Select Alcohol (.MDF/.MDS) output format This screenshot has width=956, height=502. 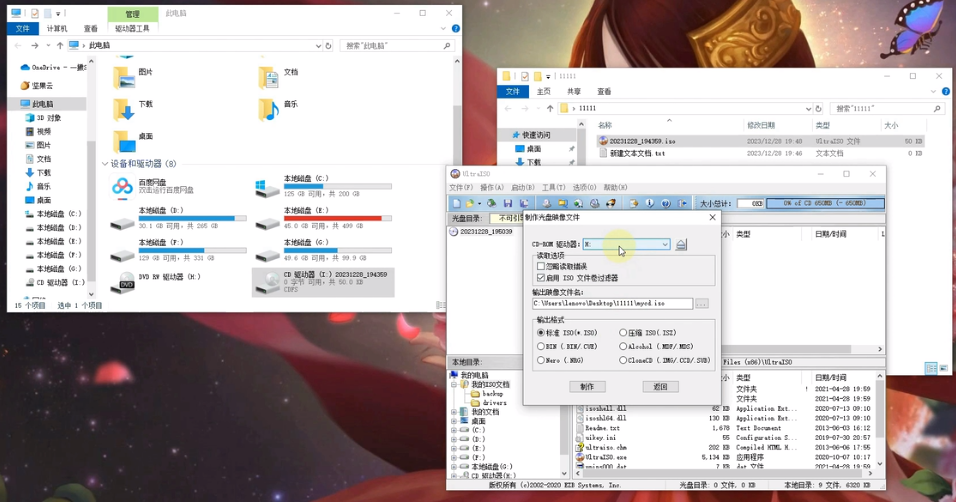pyautogui.click(x=622, y=346)
